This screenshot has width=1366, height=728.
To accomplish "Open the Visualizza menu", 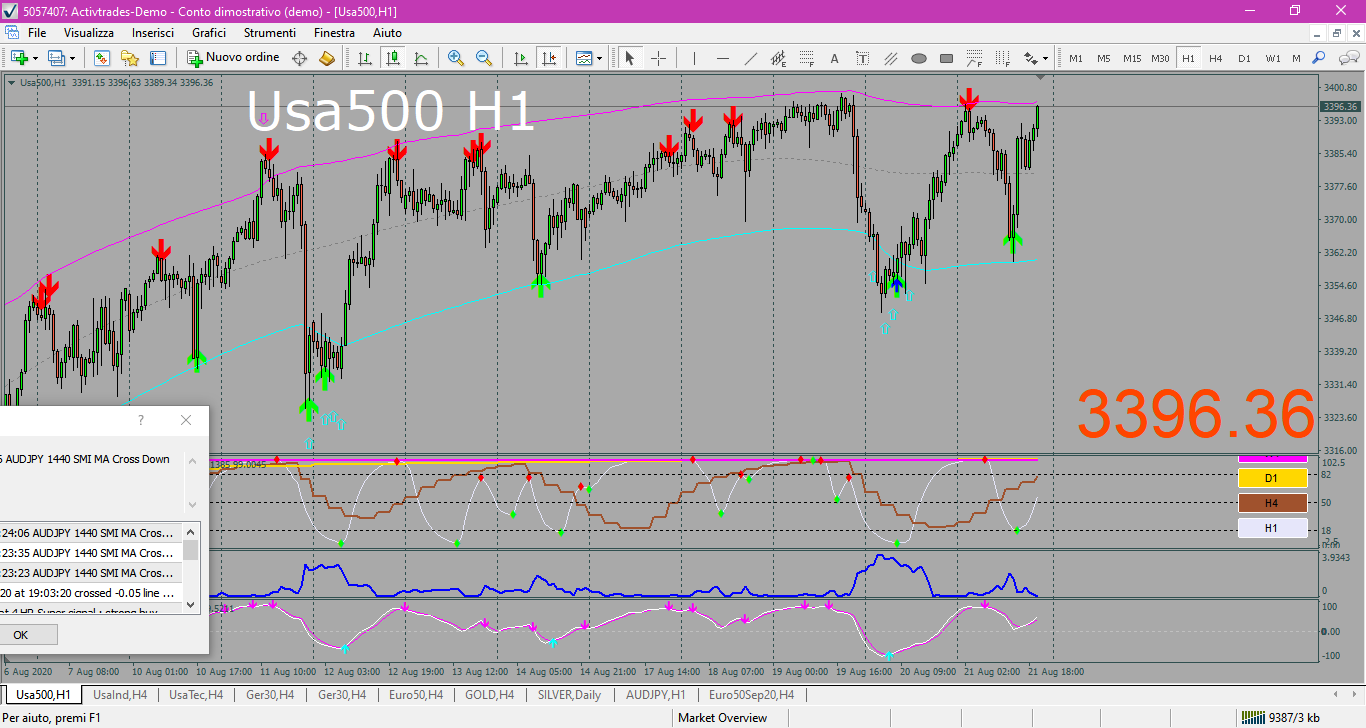I will tap(89, 33).
